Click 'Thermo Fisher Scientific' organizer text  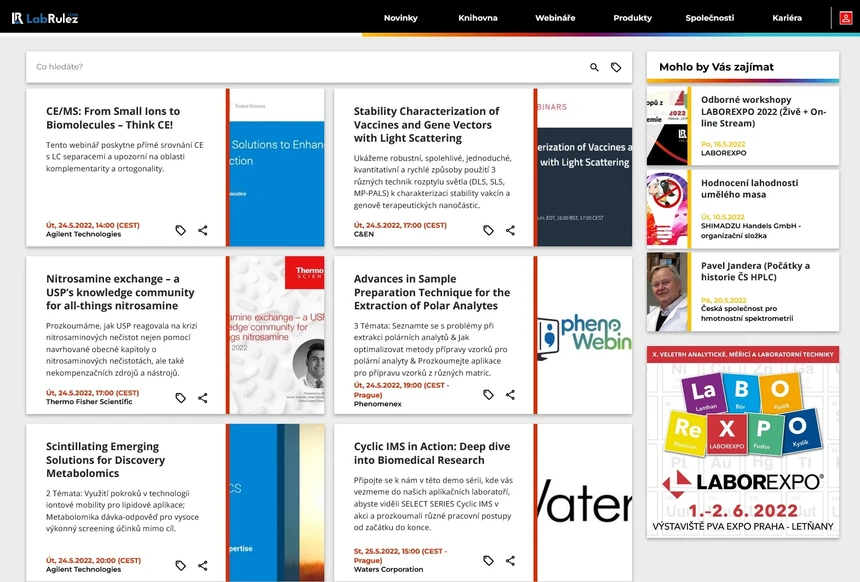[89, 402]
